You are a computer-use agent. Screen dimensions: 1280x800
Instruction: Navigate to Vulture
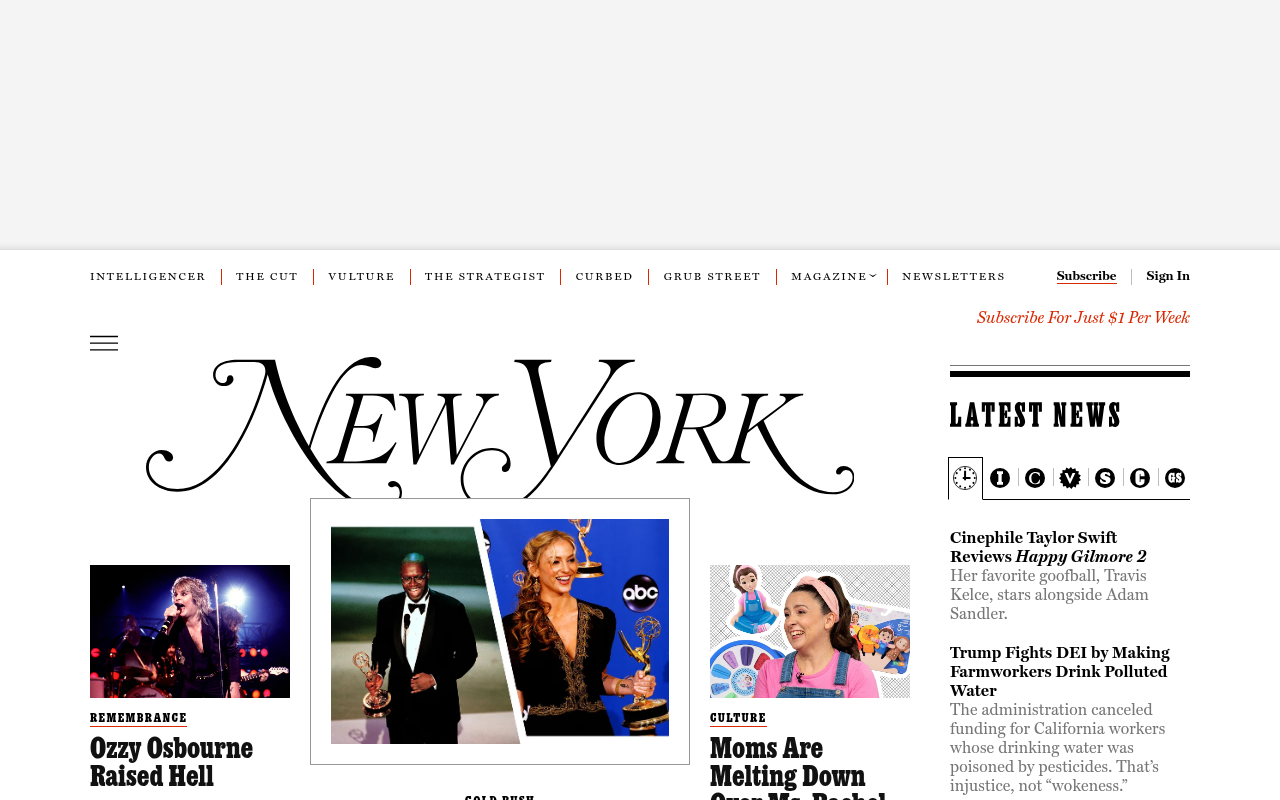(361, 277)
